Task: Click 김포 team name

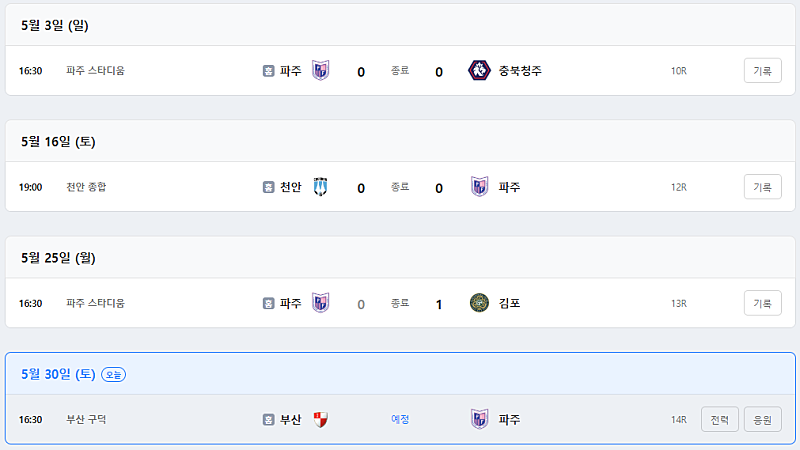Action: pos(509,304)
